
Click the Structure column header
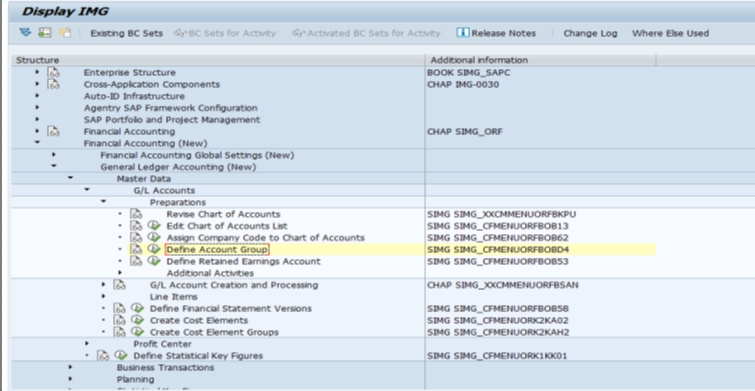click(218, 60)
